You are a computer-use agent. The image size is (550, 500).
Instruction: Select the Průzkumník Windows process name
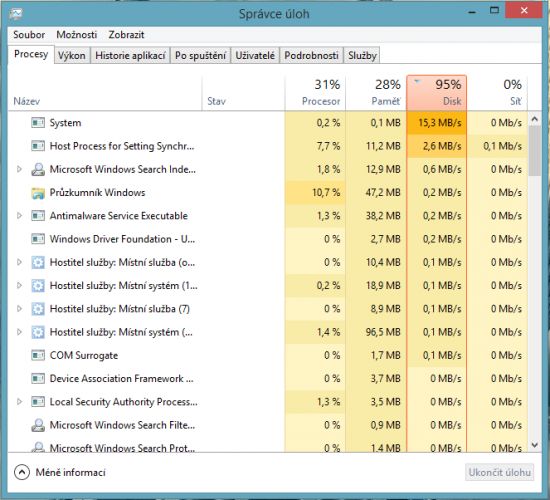tap(97, 193)
